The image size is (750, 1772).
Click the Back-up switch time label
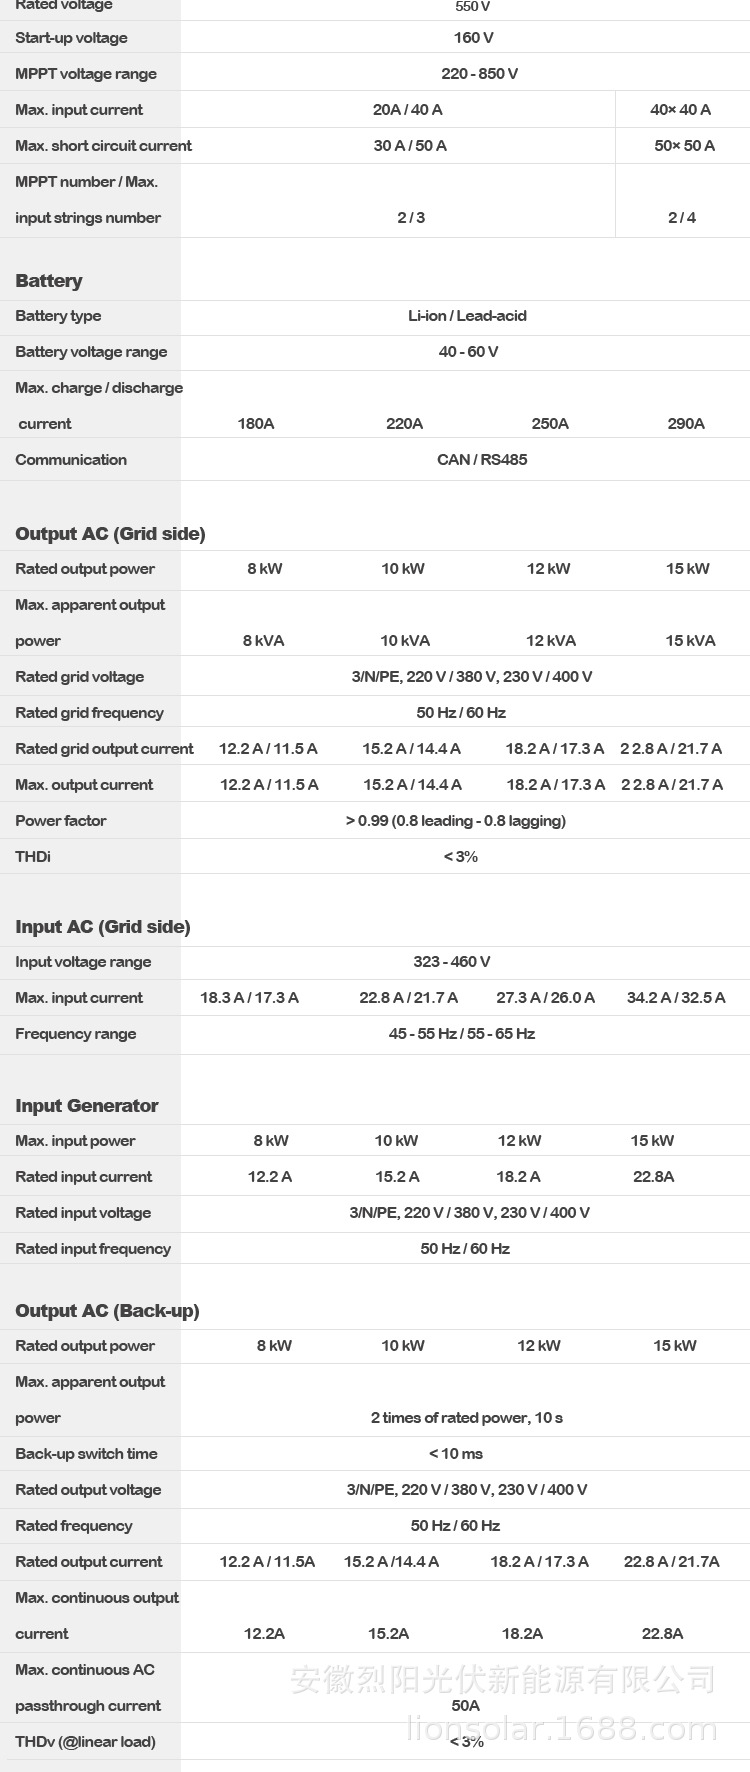coord(86,1454)
